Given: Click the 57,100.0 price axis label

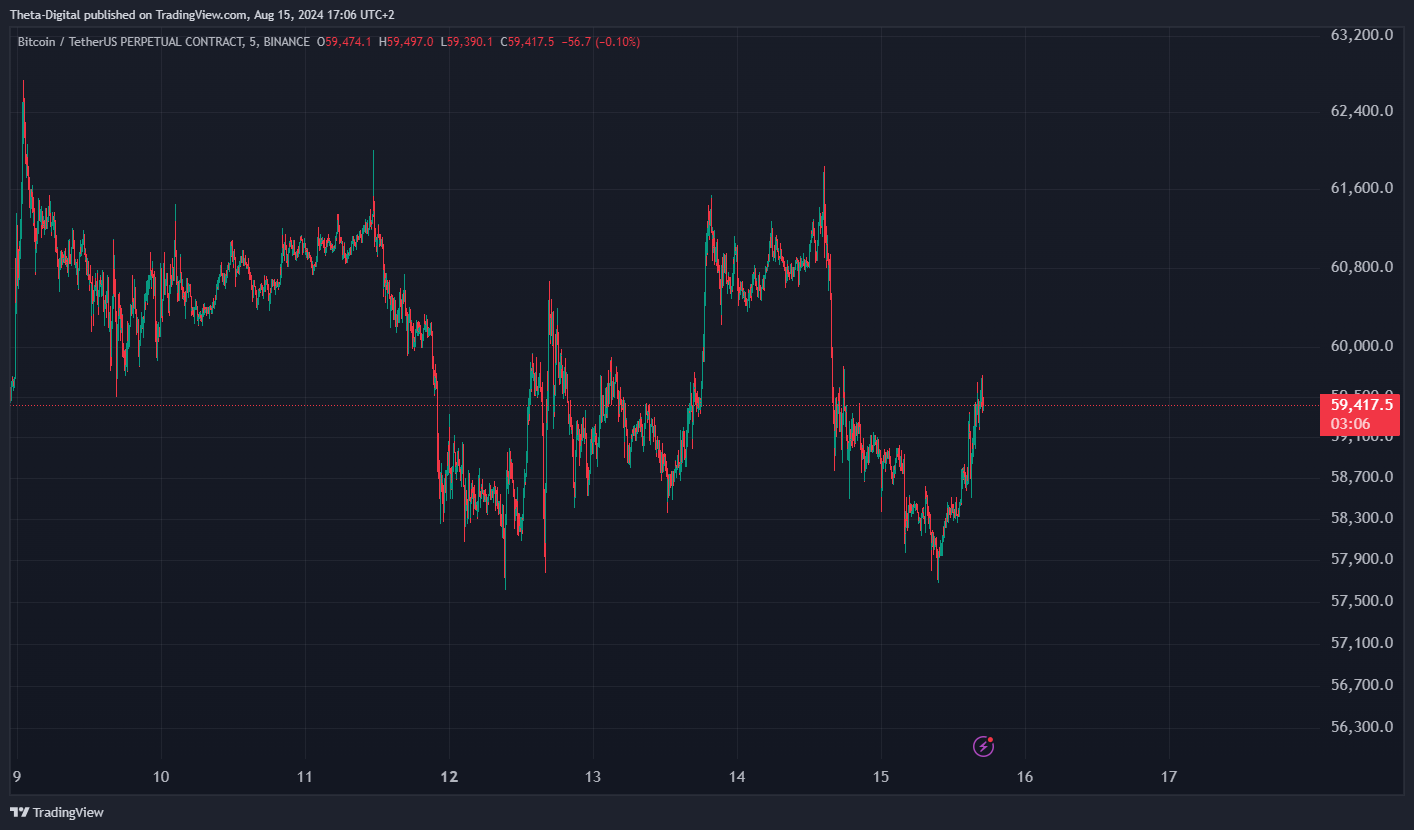Looking at the screenshot, I should pyautogui.click(x=1362, y=642).
